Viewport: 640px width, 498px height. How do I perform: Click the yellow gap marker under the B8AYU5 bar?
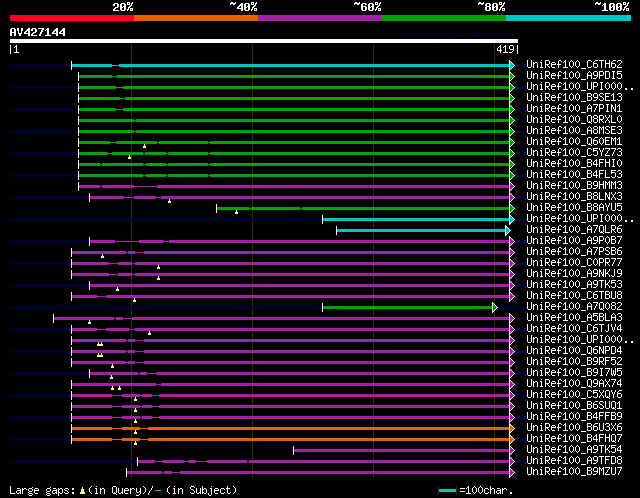coord(236,212)
